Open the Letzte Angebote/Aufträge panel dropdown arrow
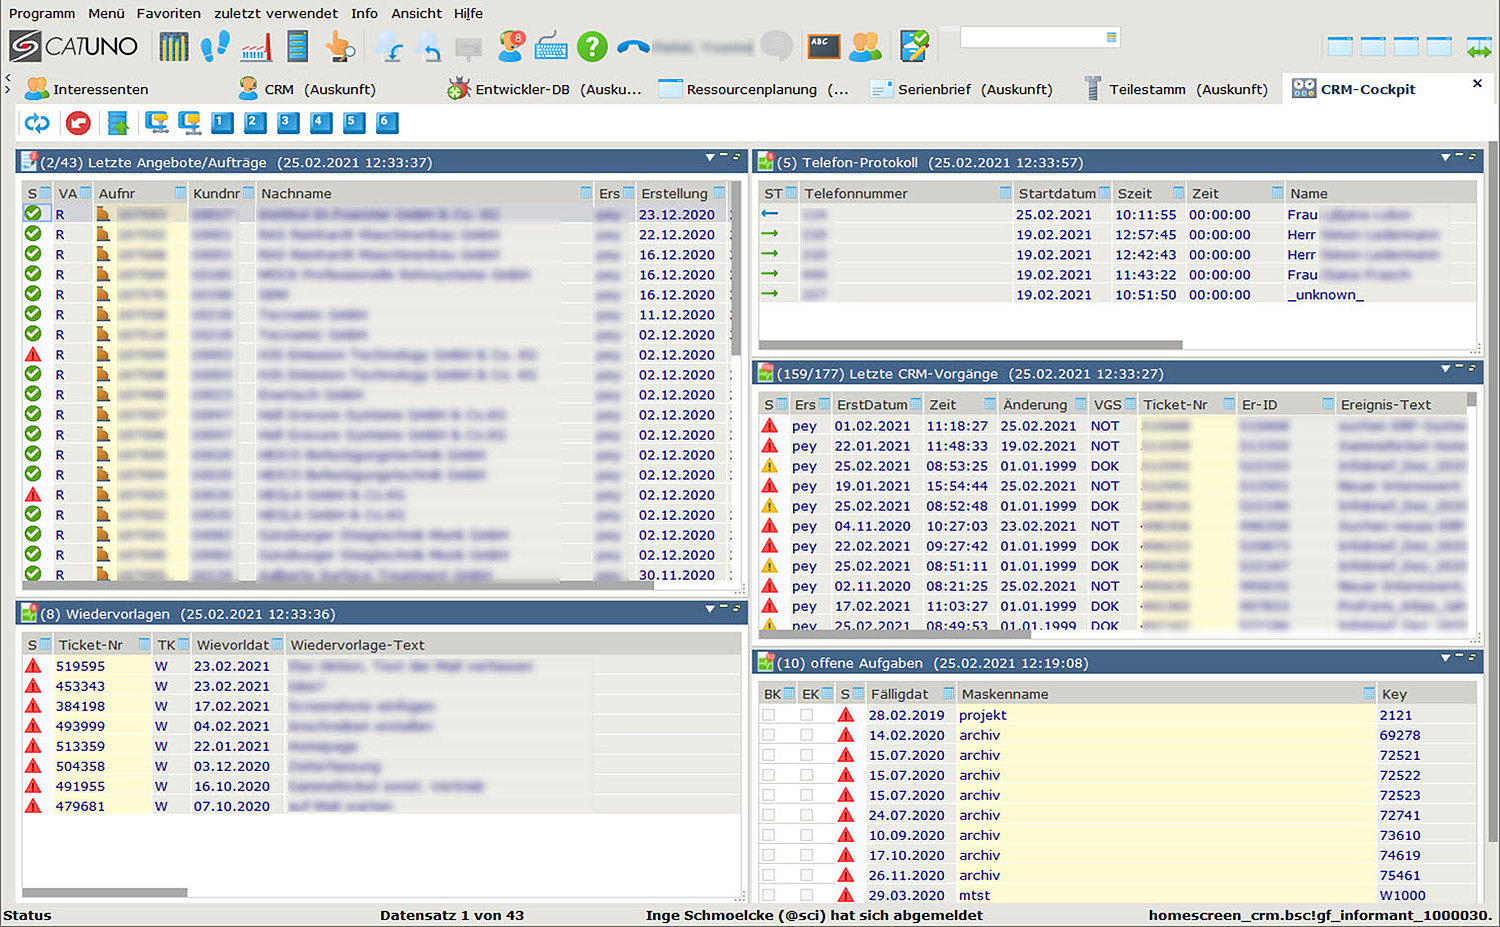The height and width of the screenshot is (927, 1500). 710,158
